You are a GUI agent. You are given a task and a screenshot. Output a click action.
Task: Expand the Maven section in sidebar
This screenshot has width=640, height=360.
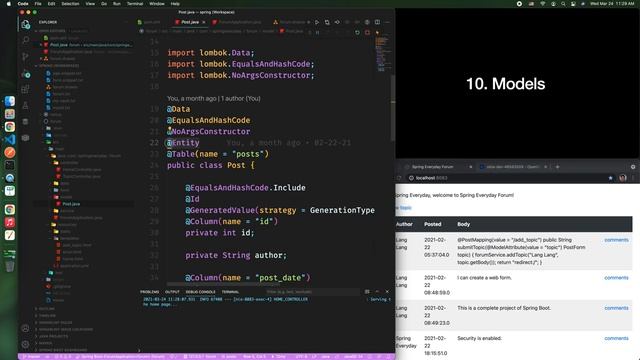pyautogui.click(x=45, y=343)
